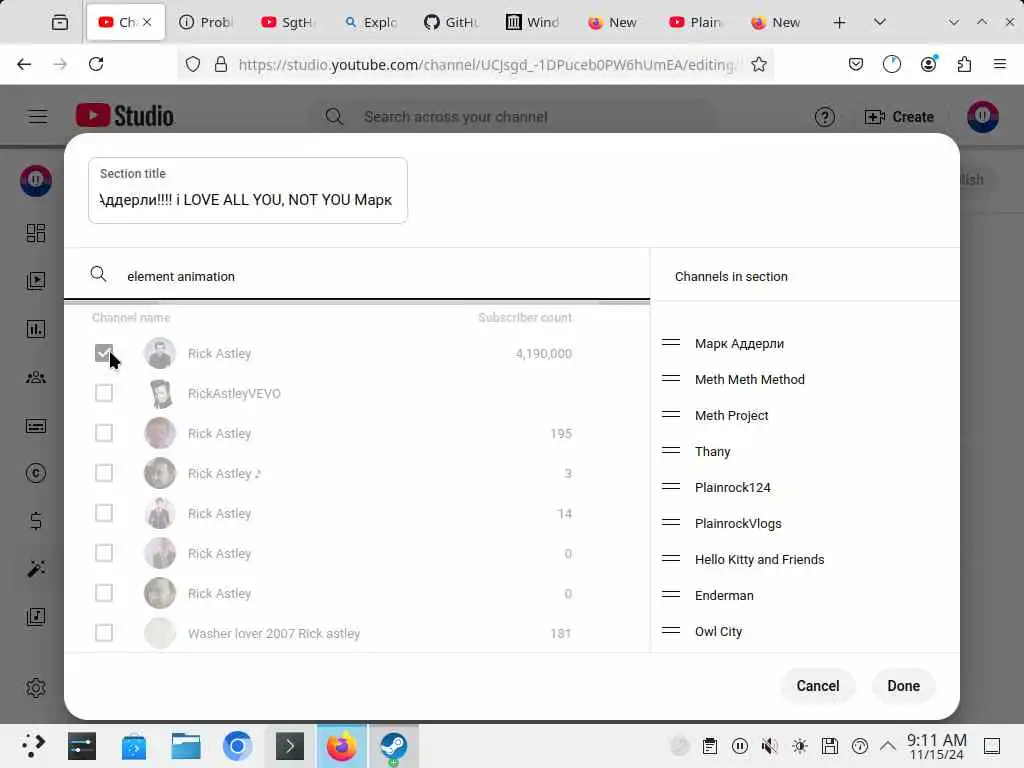Switch to the Plain browser tab
The height and width of the screenshot is (768, 1024).
coord(696,22)
